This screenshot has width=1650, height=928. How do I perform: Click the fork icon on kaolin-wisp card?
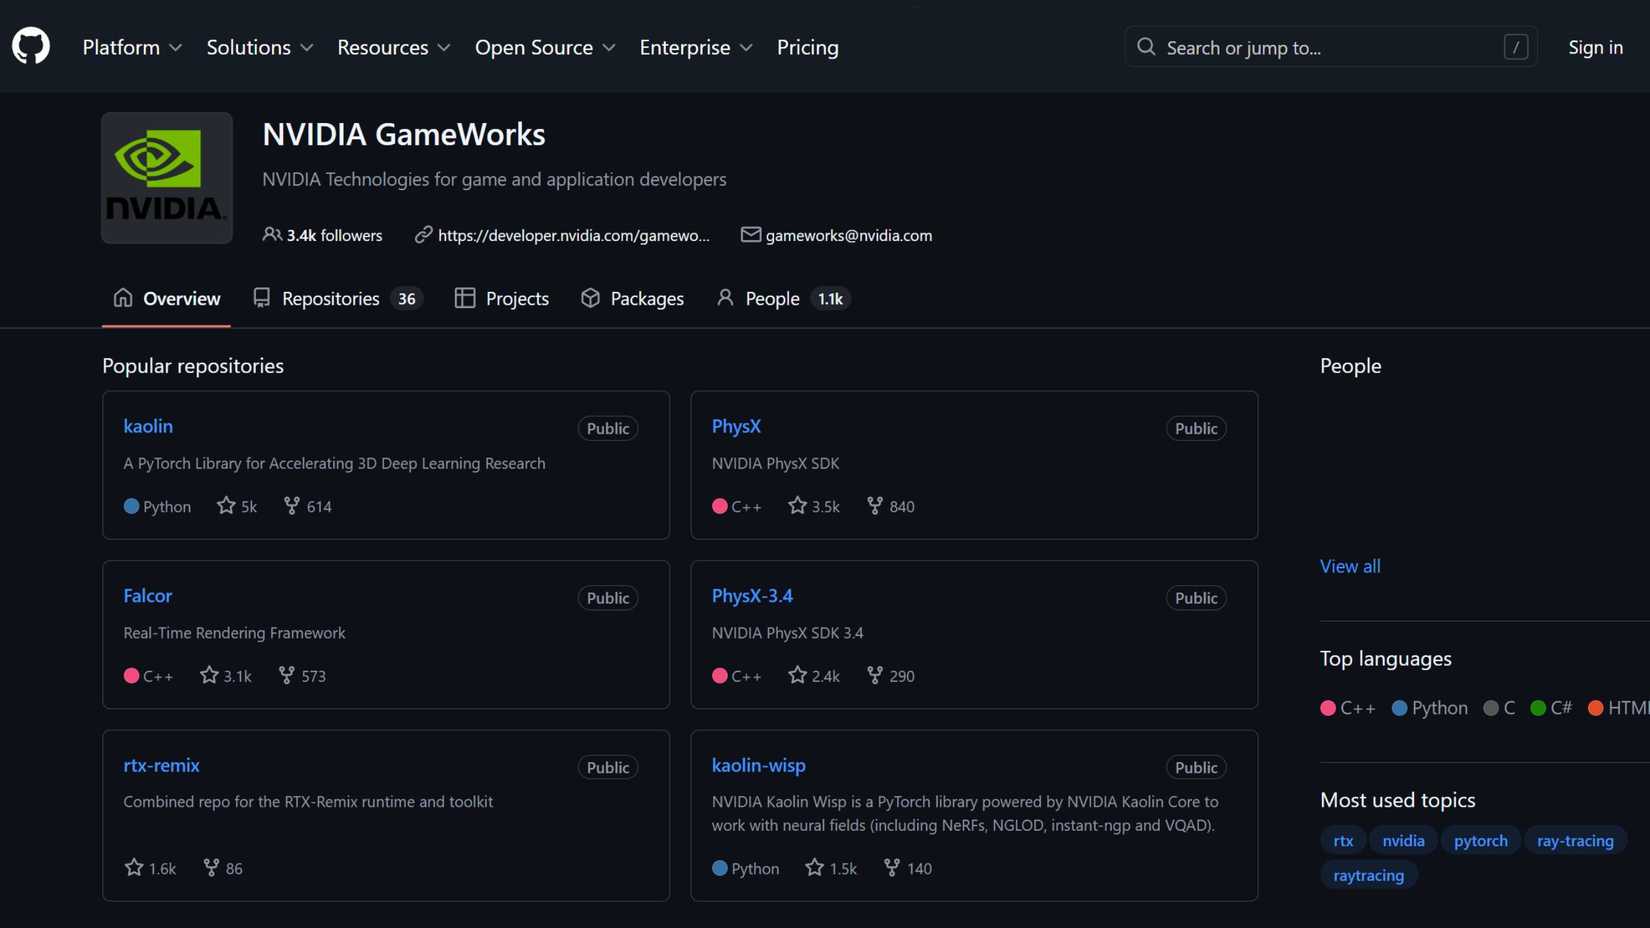coord(892,868)
